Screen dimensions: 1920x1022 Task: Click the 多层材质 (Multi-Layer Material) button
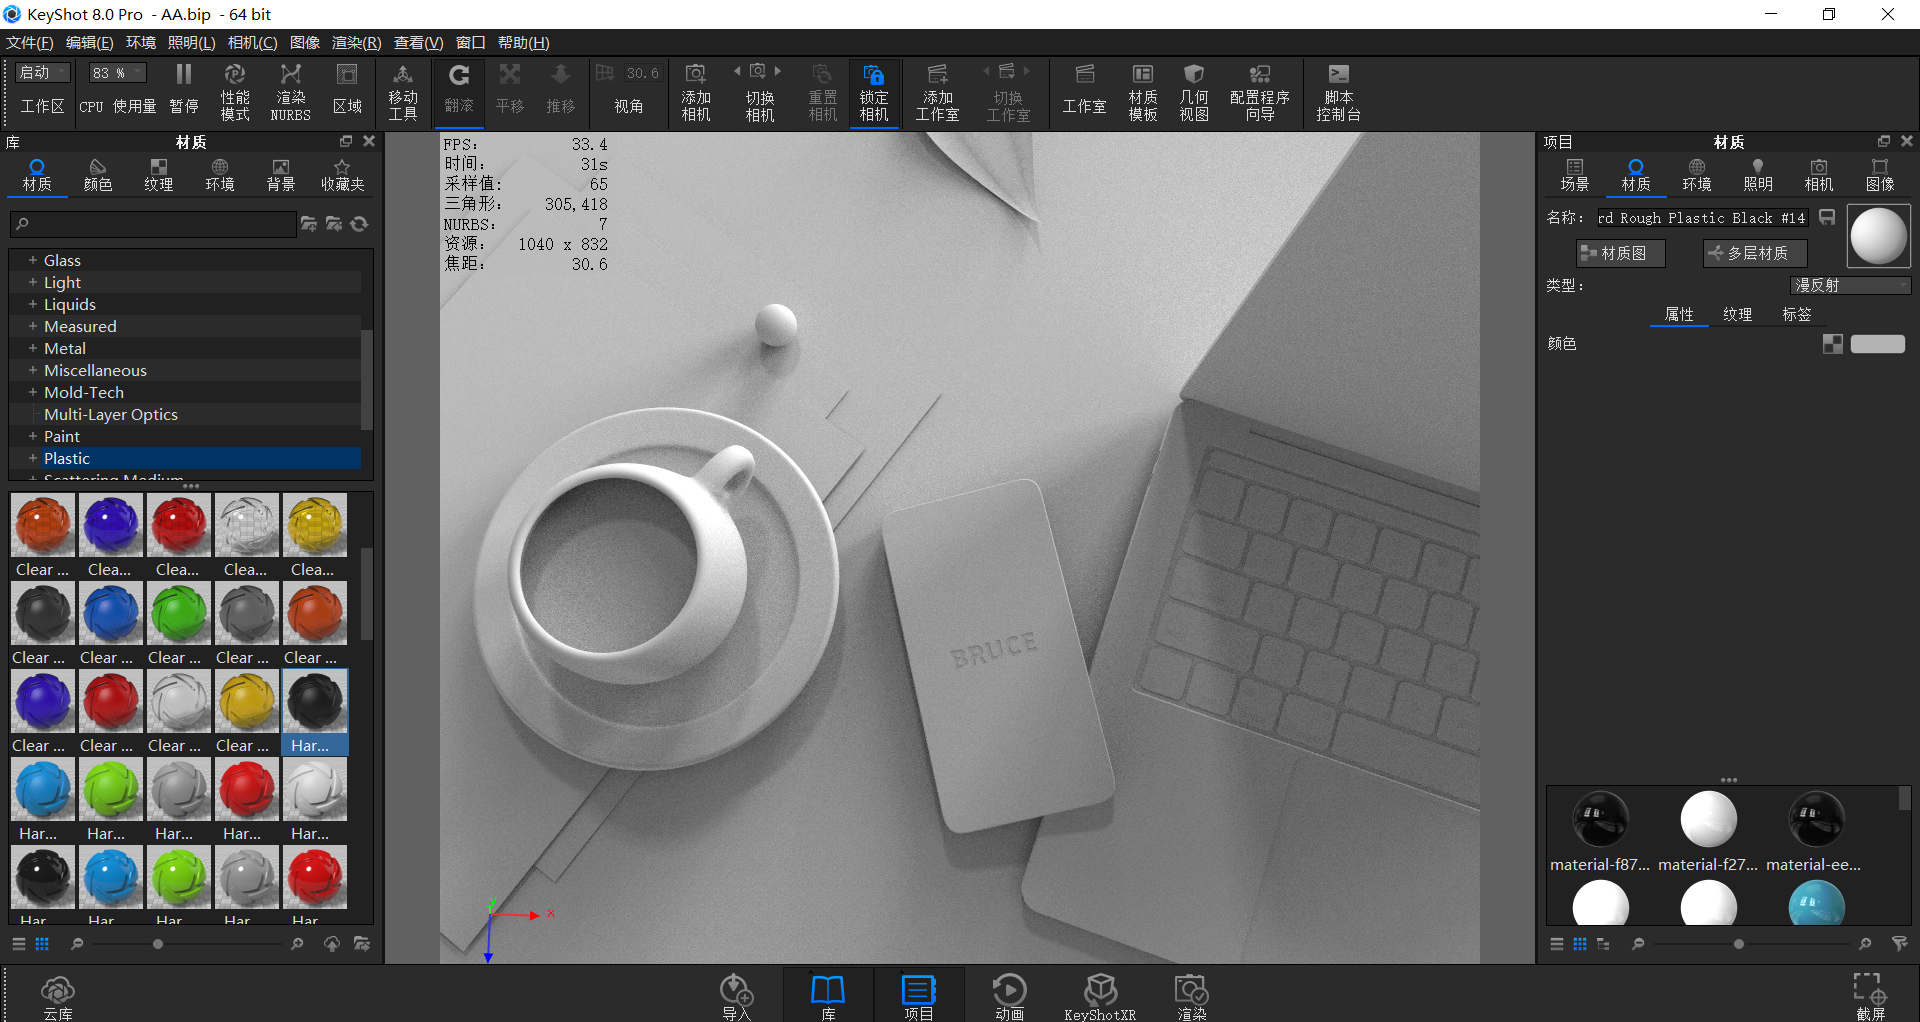tap(1754, 252)
